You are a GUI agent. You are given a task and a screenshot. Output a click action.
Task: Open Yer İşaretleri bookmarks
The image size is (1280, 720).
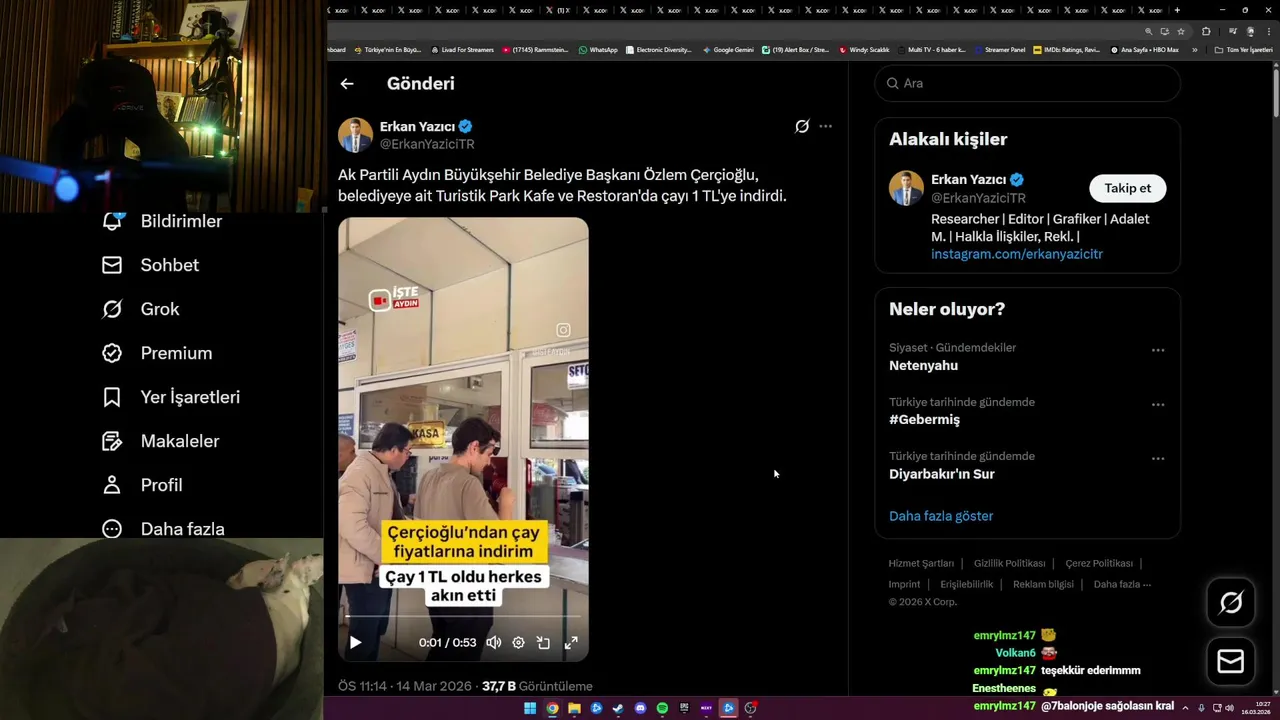[171, 397]
